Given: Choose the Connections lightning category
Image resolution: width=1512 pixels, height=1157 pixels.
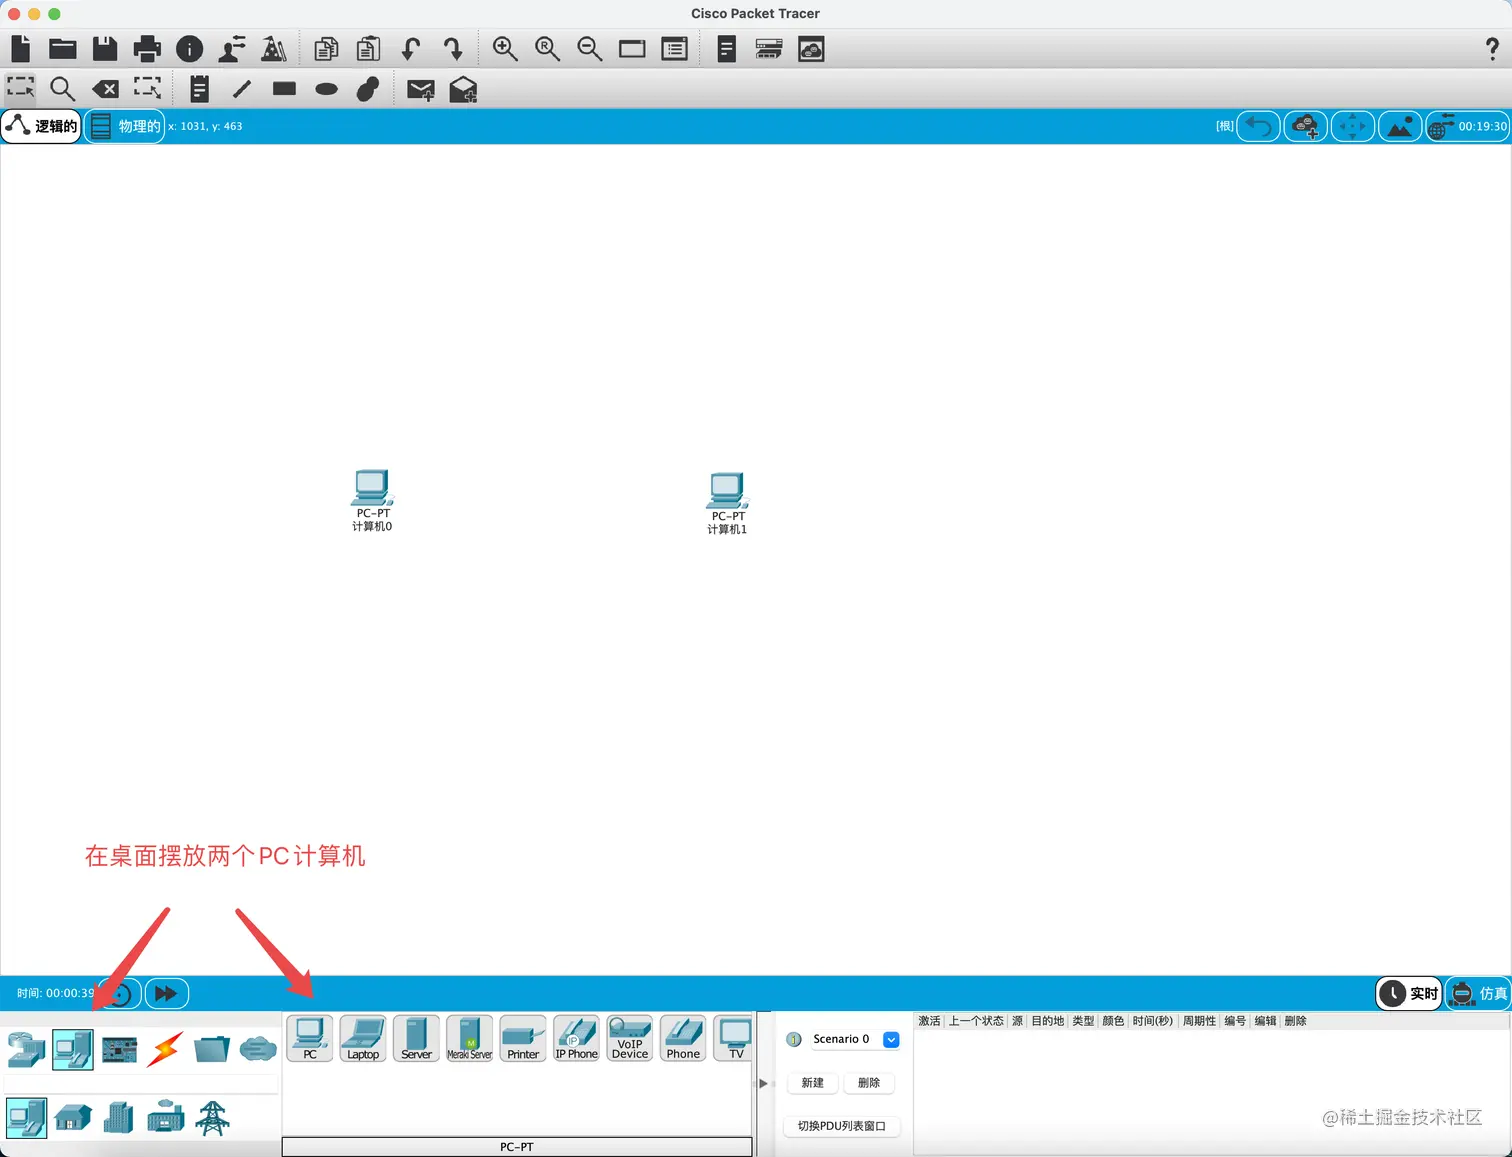Looking at the screenshot, I should coord(166,1049).
